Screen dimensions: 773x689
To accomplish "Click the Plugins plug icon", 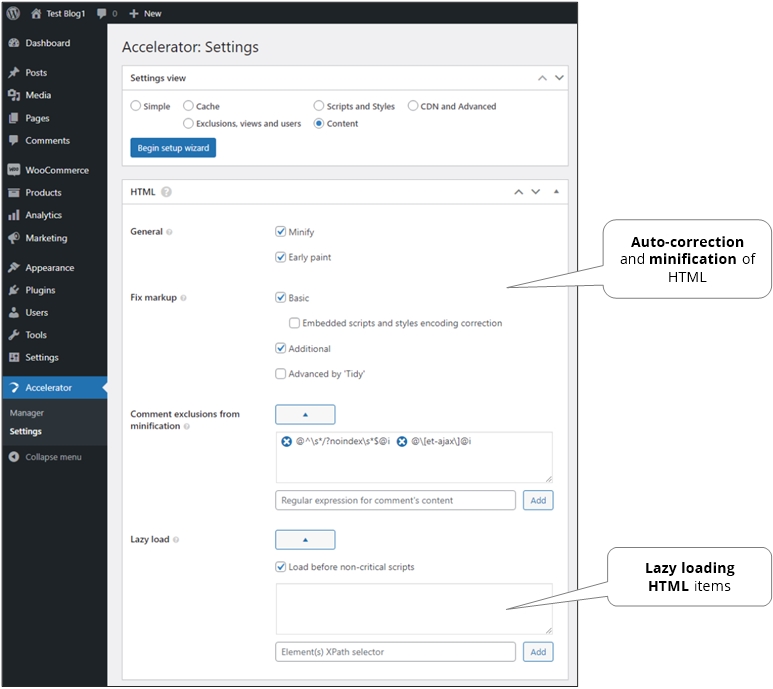I will click(14, 290).
